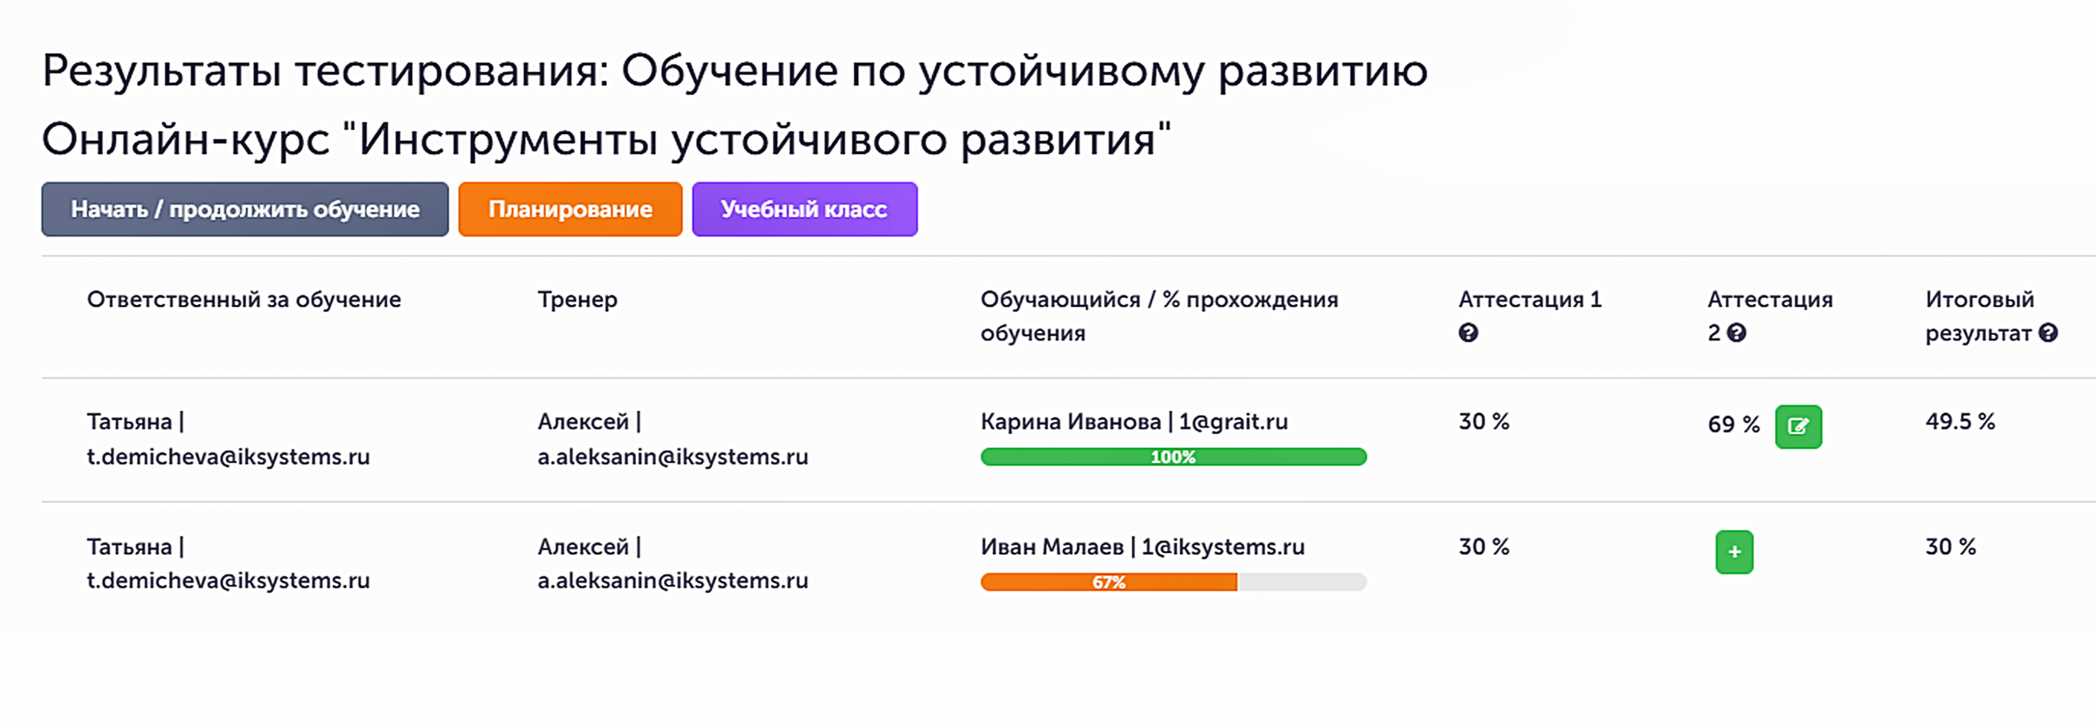The width and height of the screenshot is (2096, 721).
Task: Edit Карина Иванова's Аттестация 2 score
Action: pos(1798,427)
